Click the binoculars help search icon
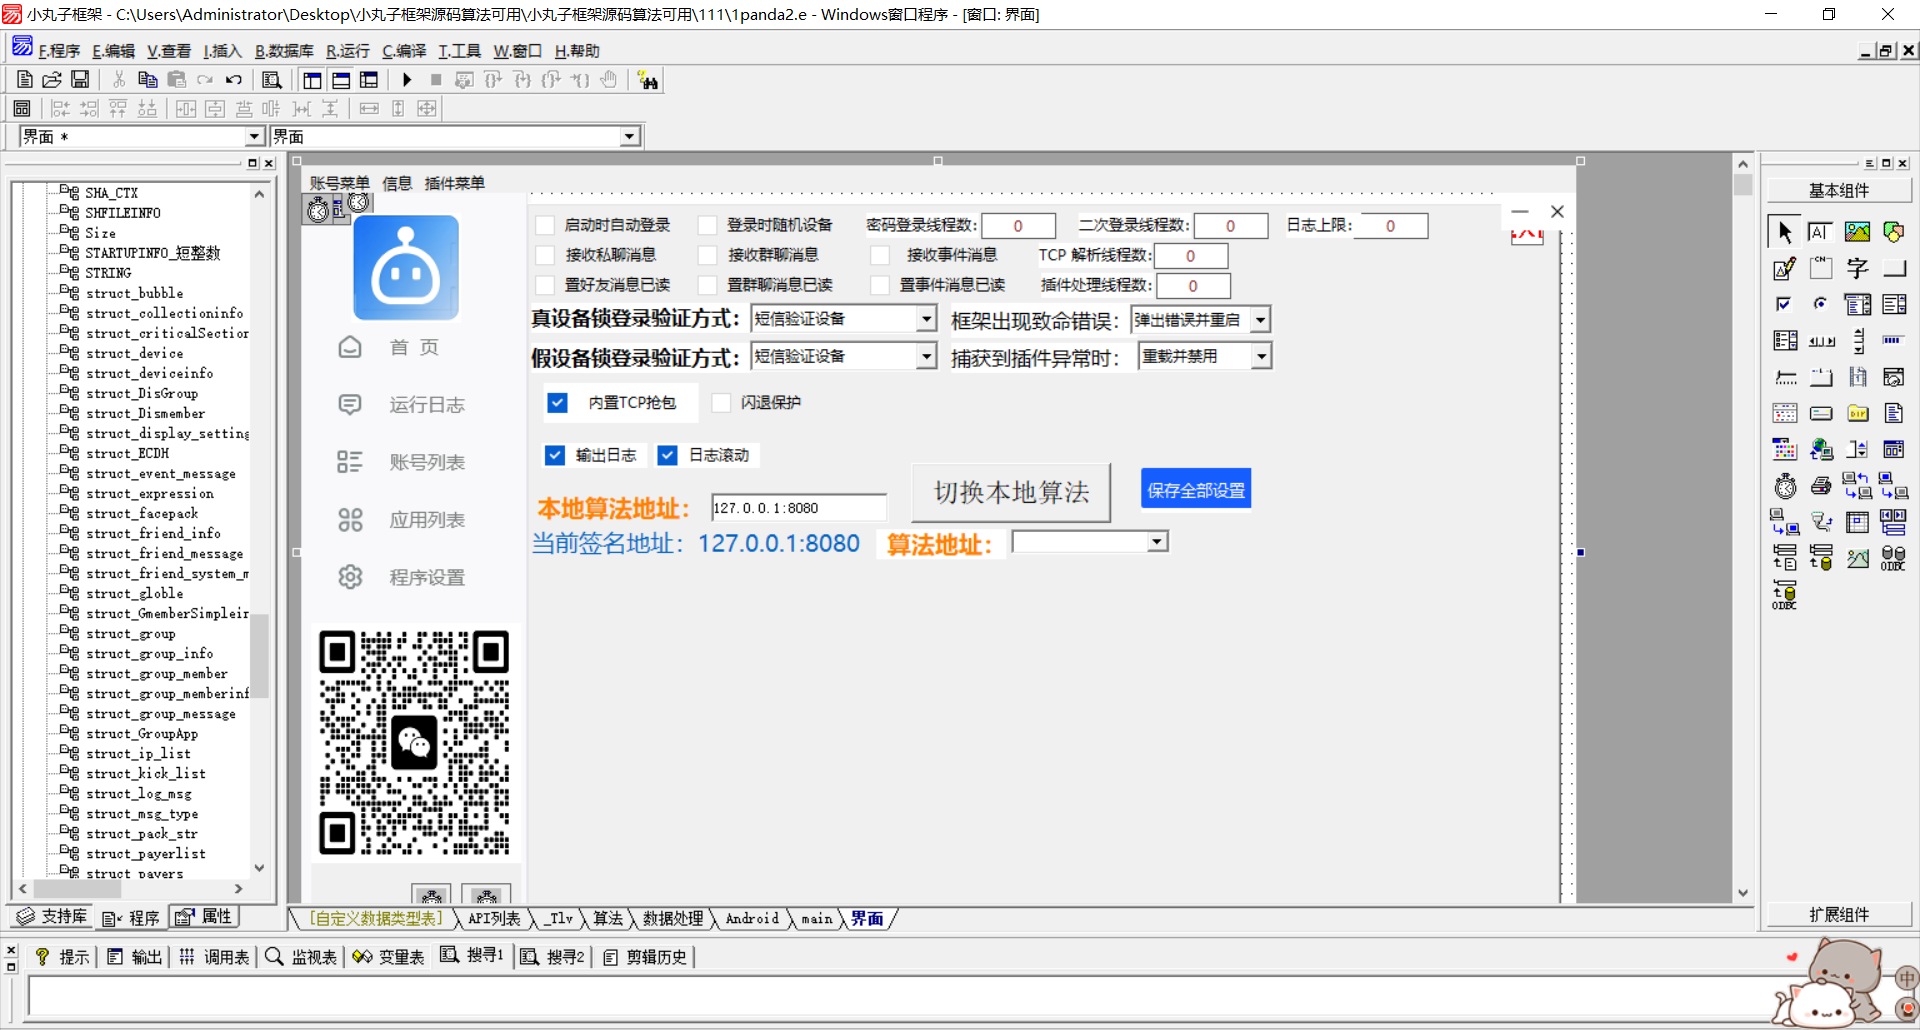1920x1030 pixels. [648, 81]
